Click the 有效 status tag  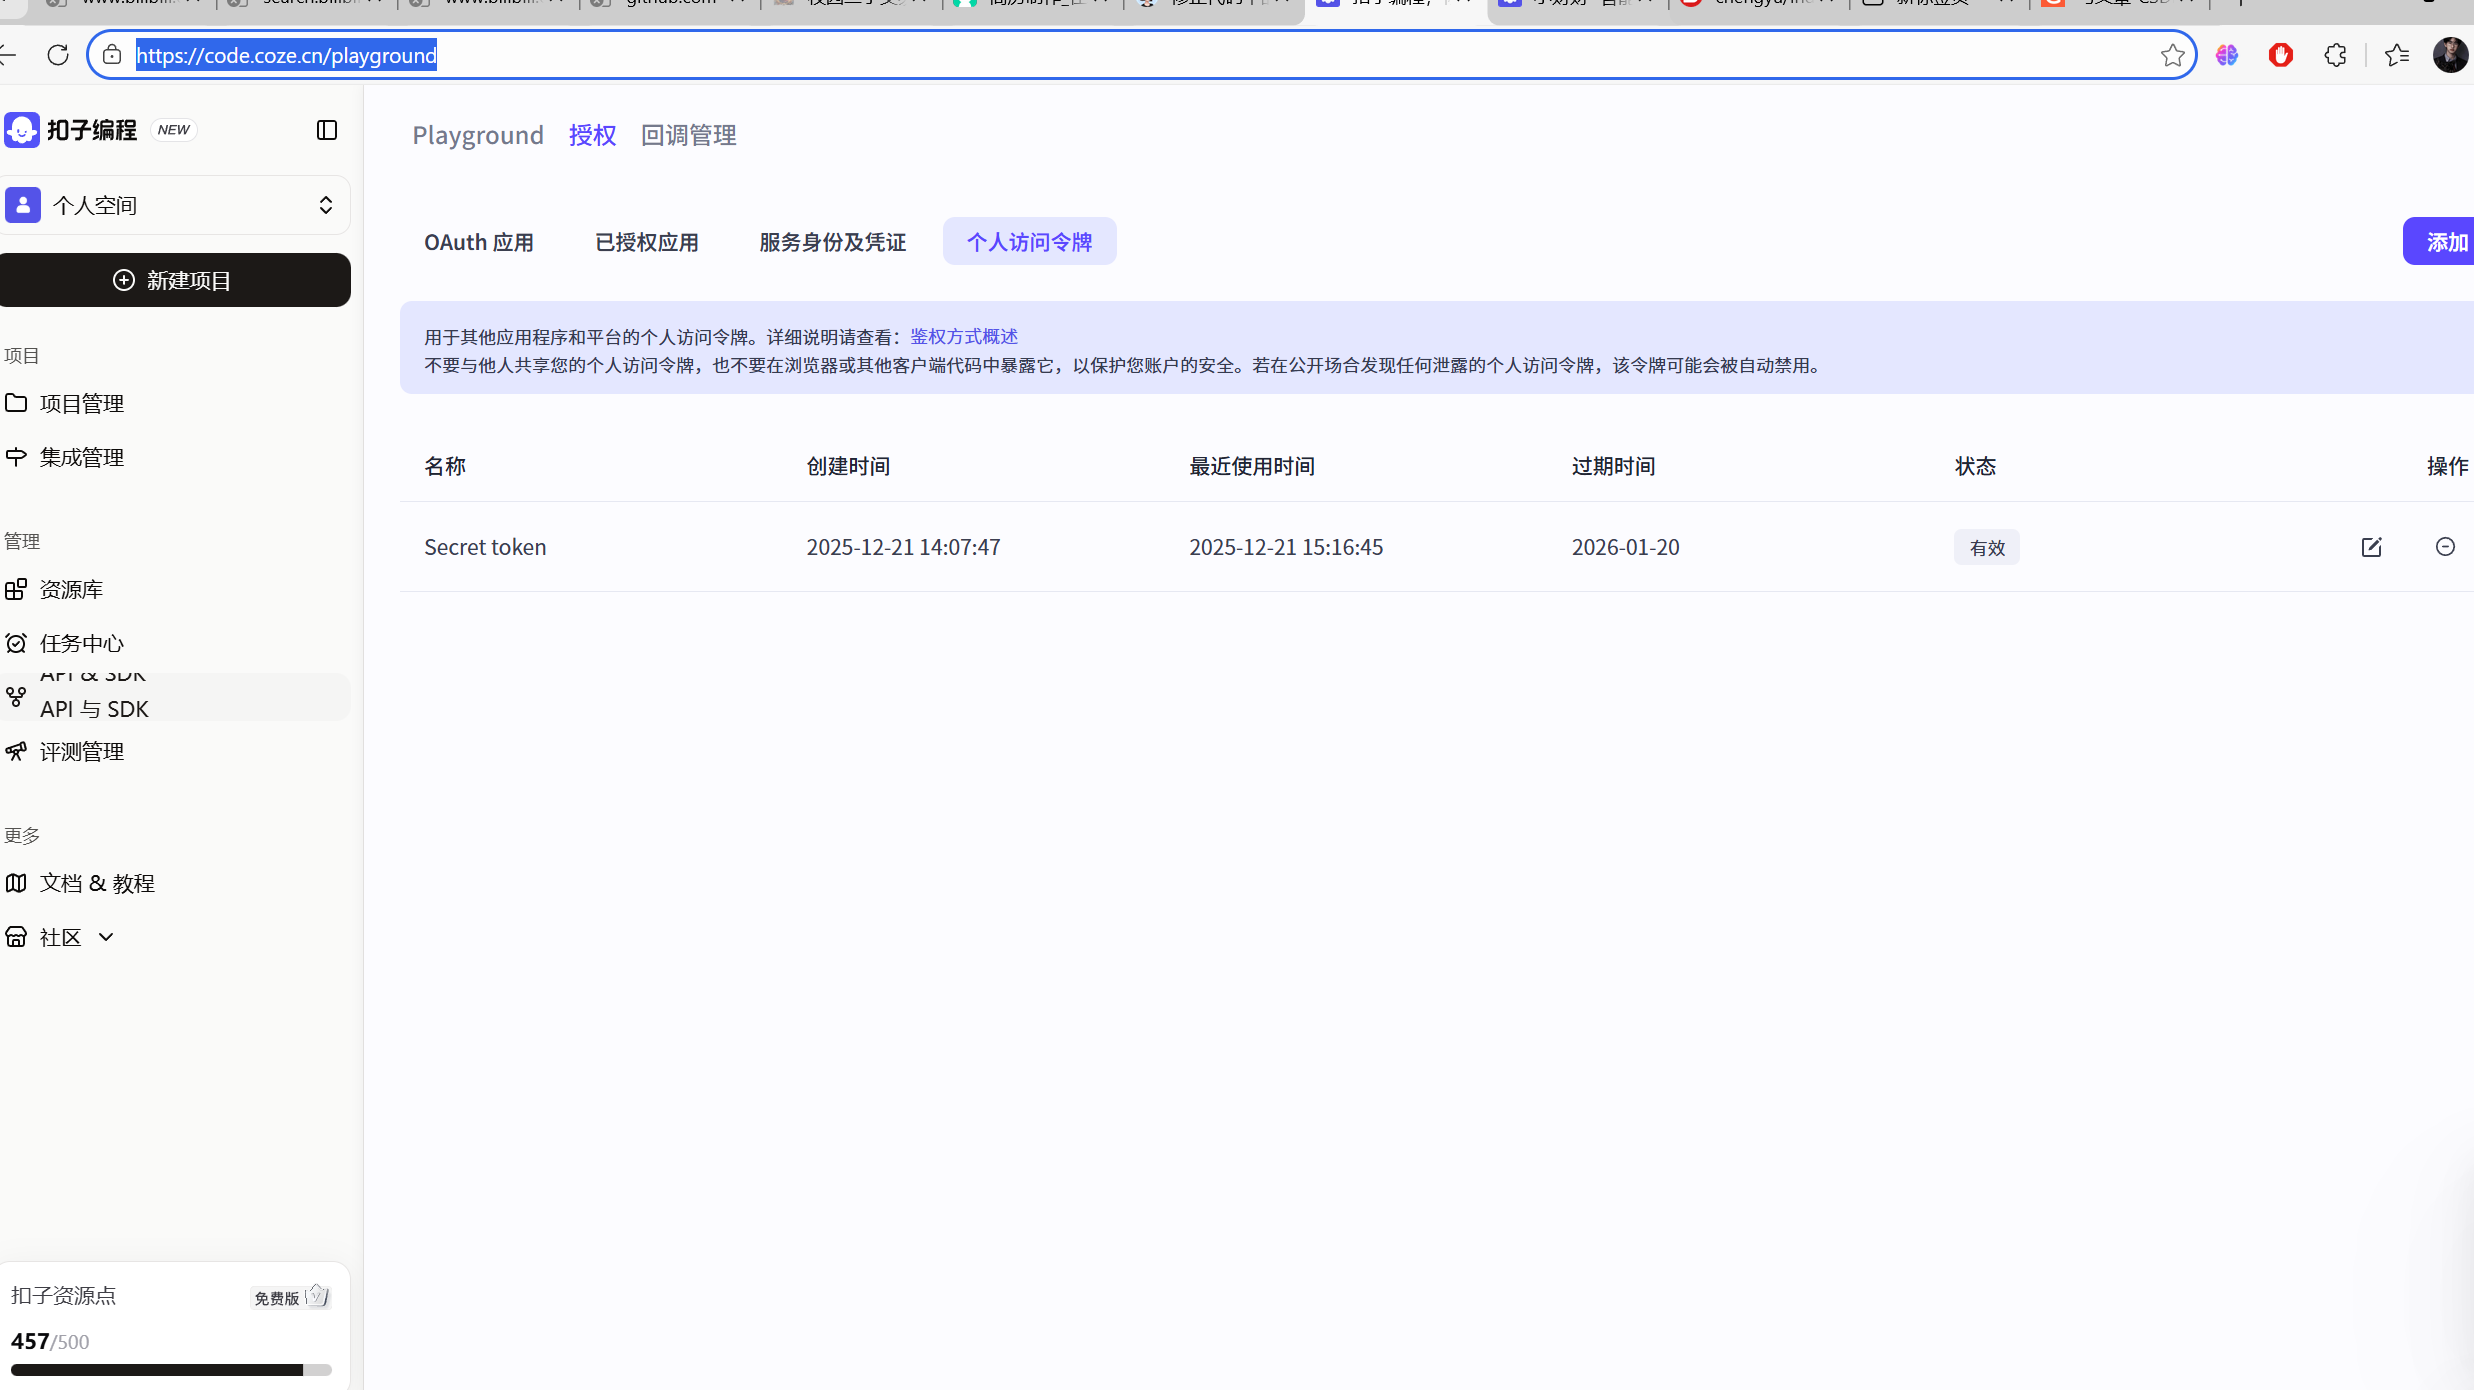tap(1987, 548)
